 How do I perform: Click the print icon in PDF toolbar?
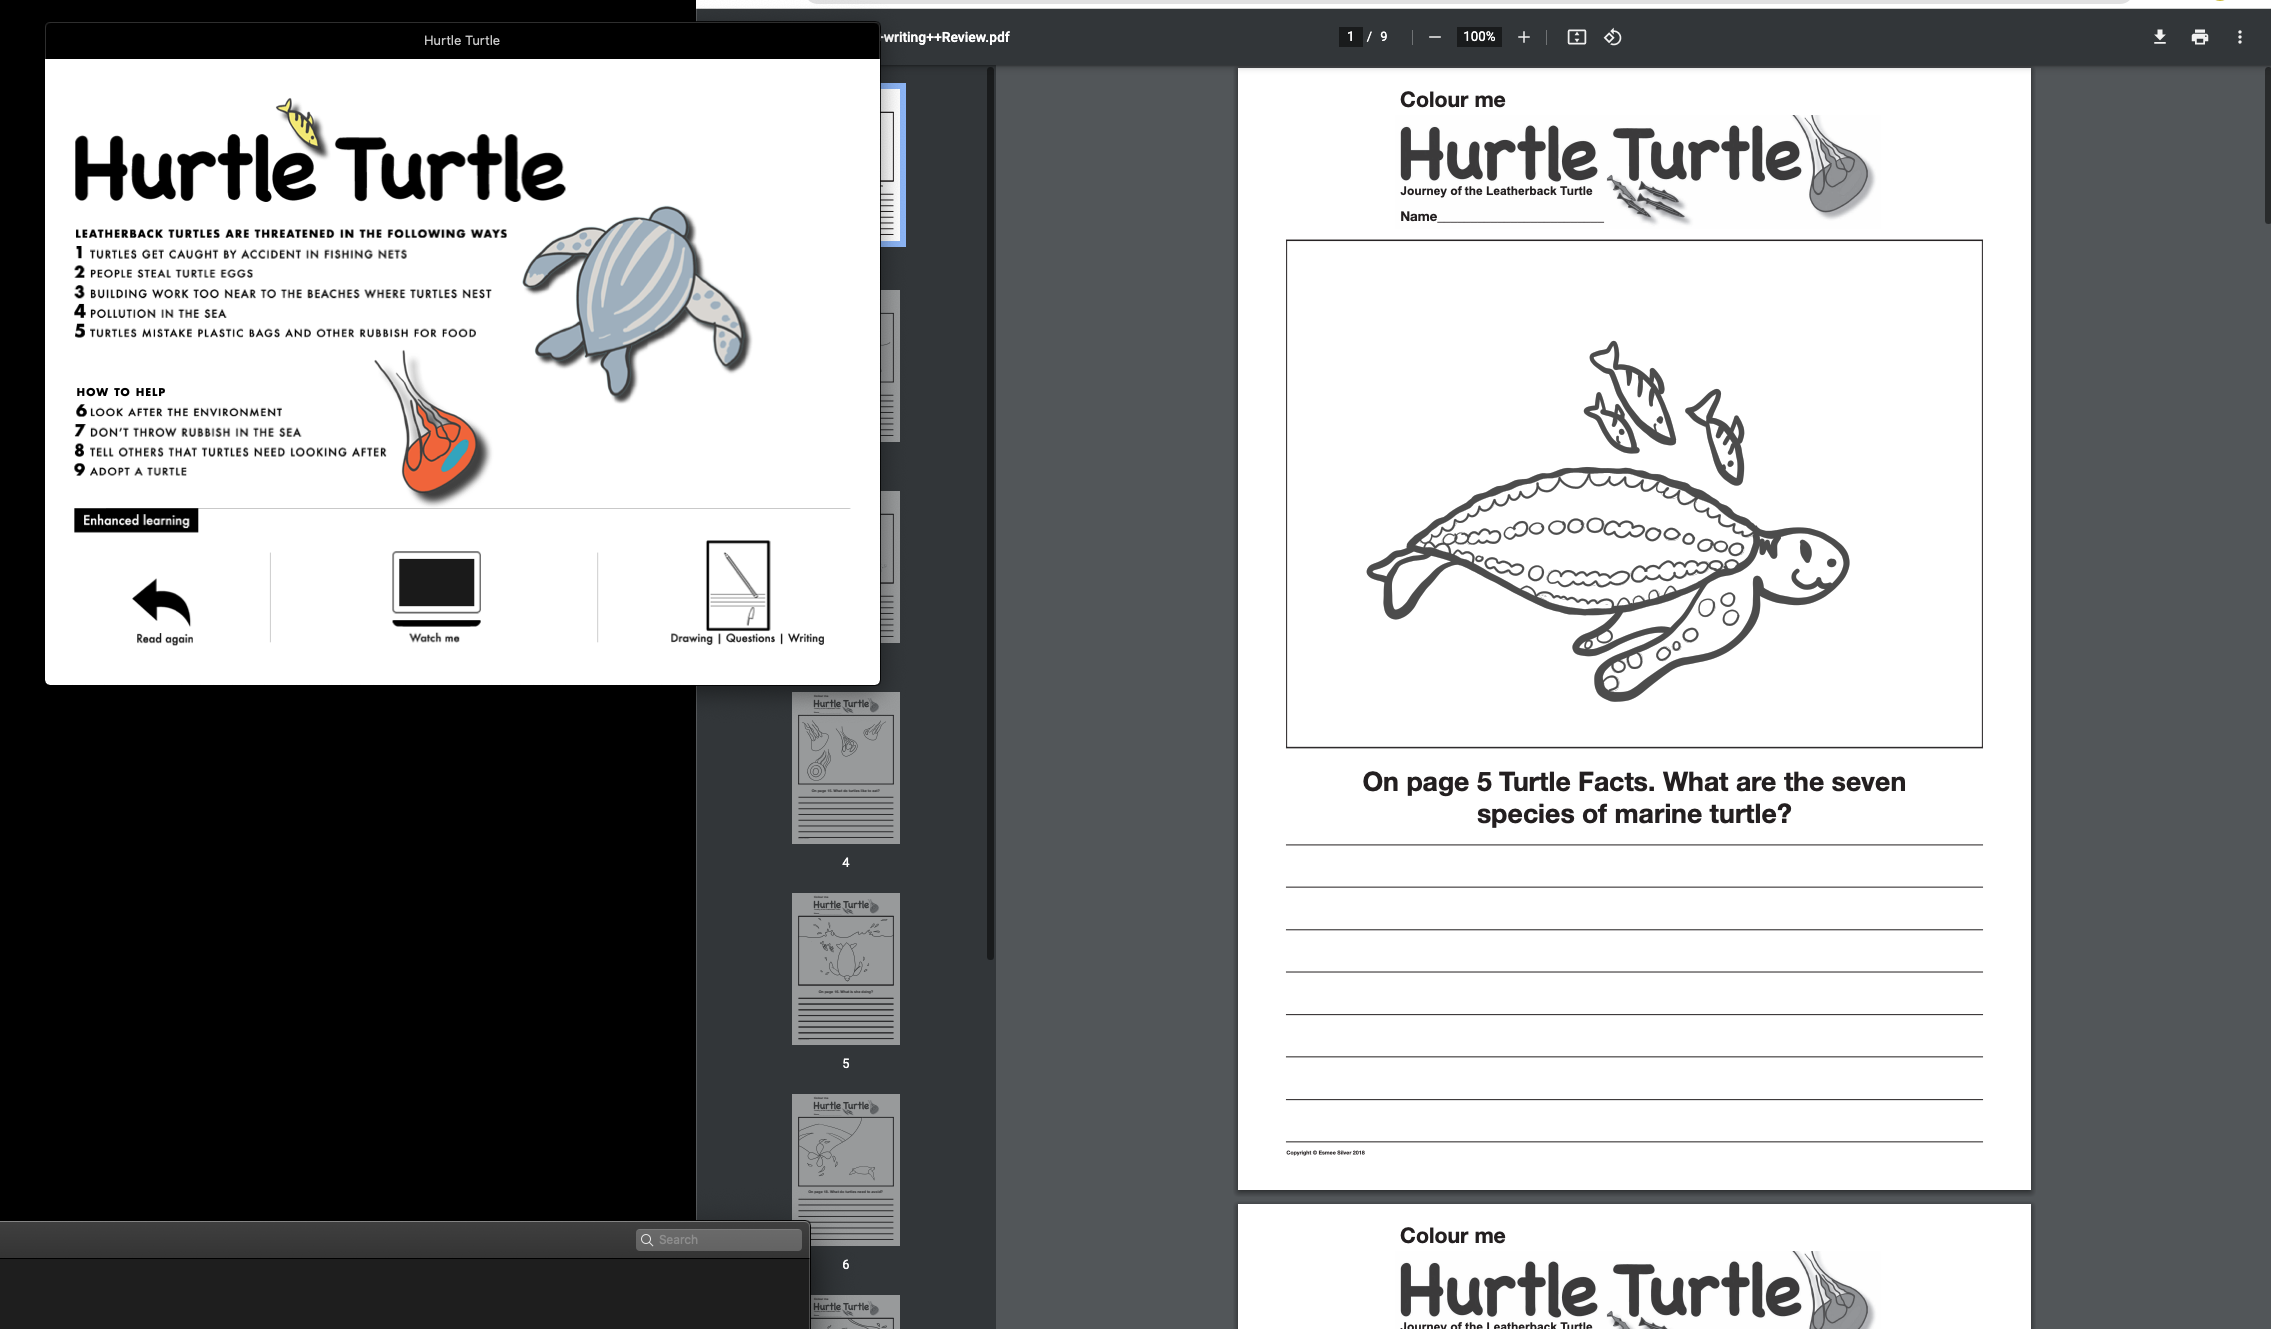[2199, 37]
